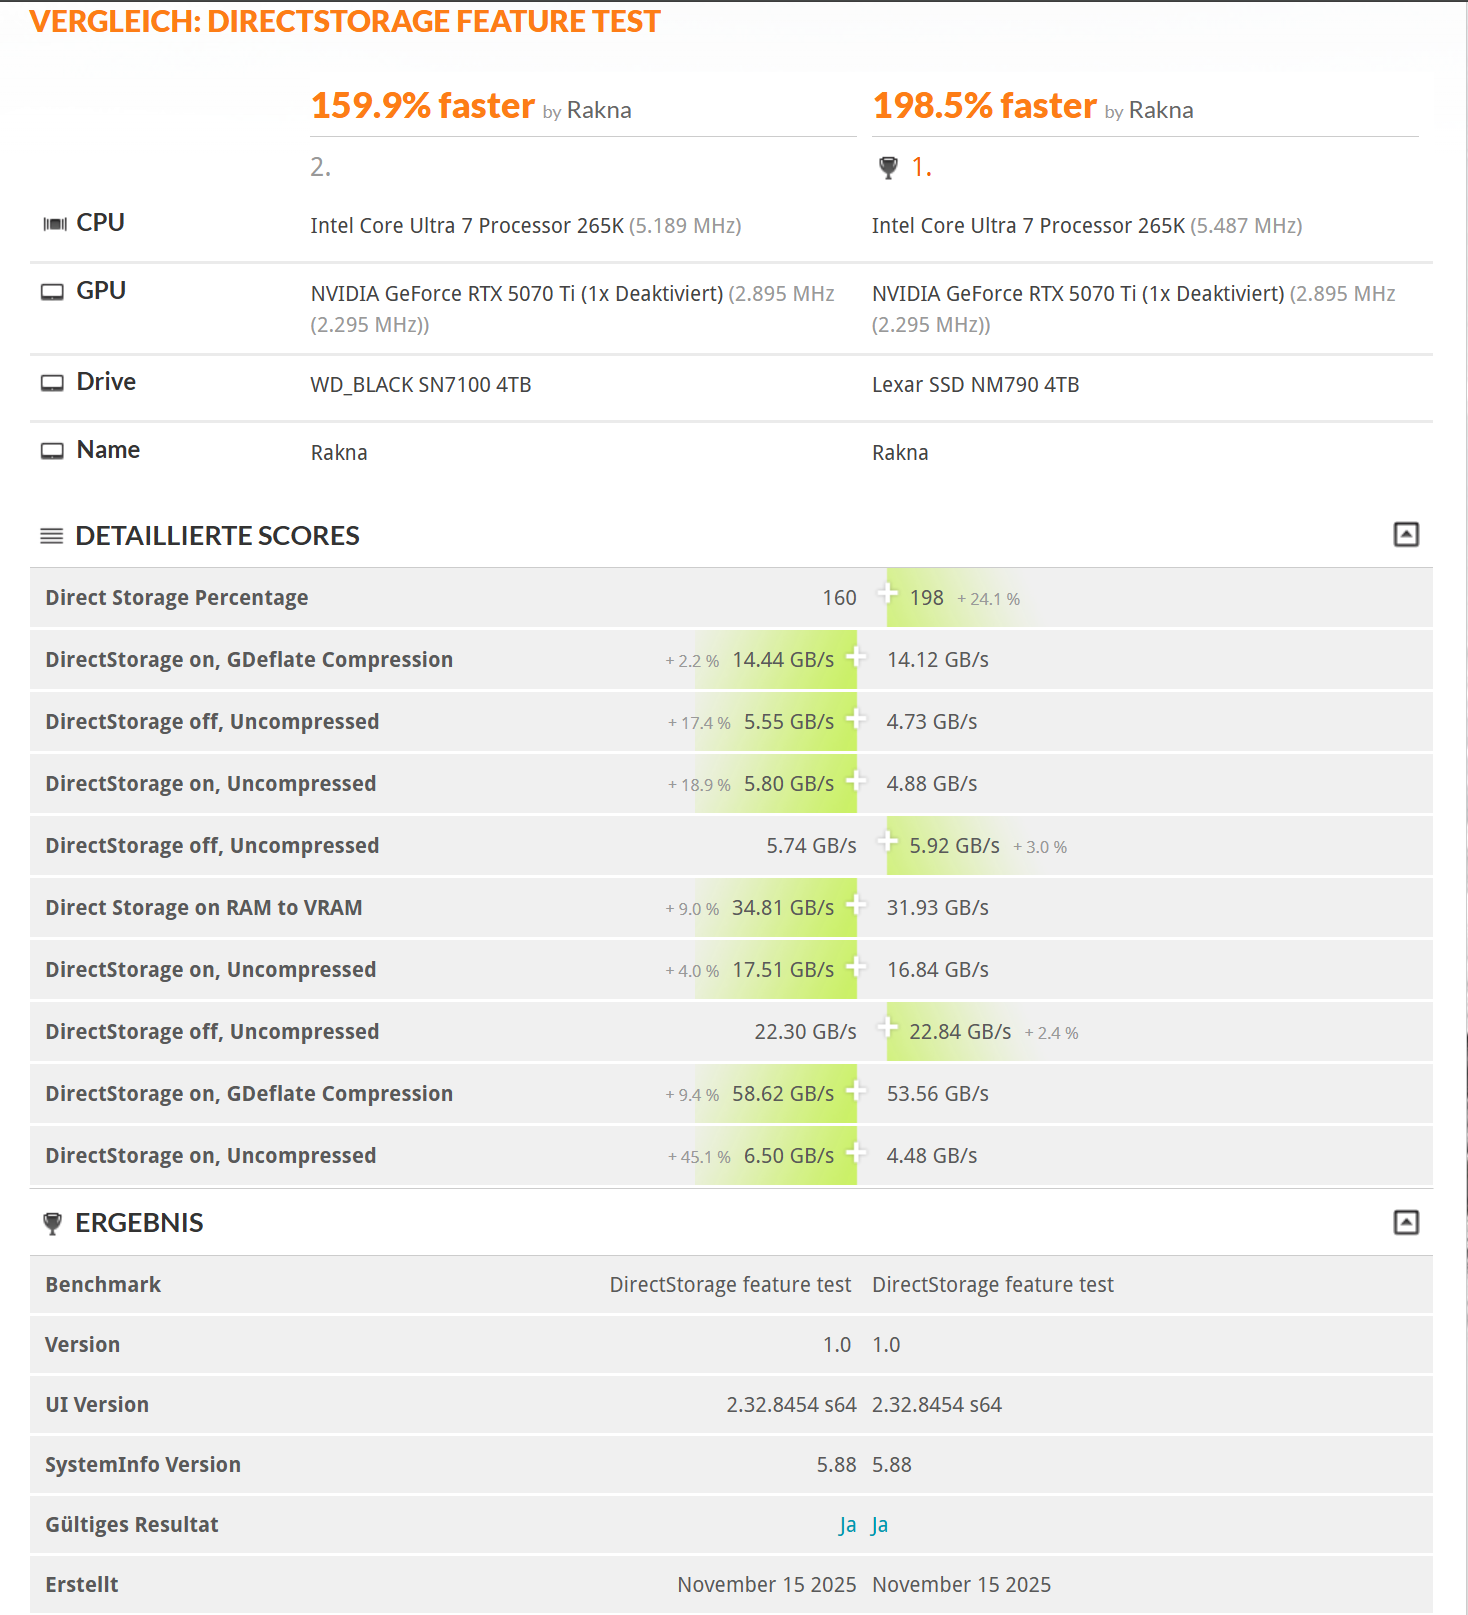Open Rakna's profile from the left result header
The height and width of the screenshot is (1615, 1468).
[599, 110]
